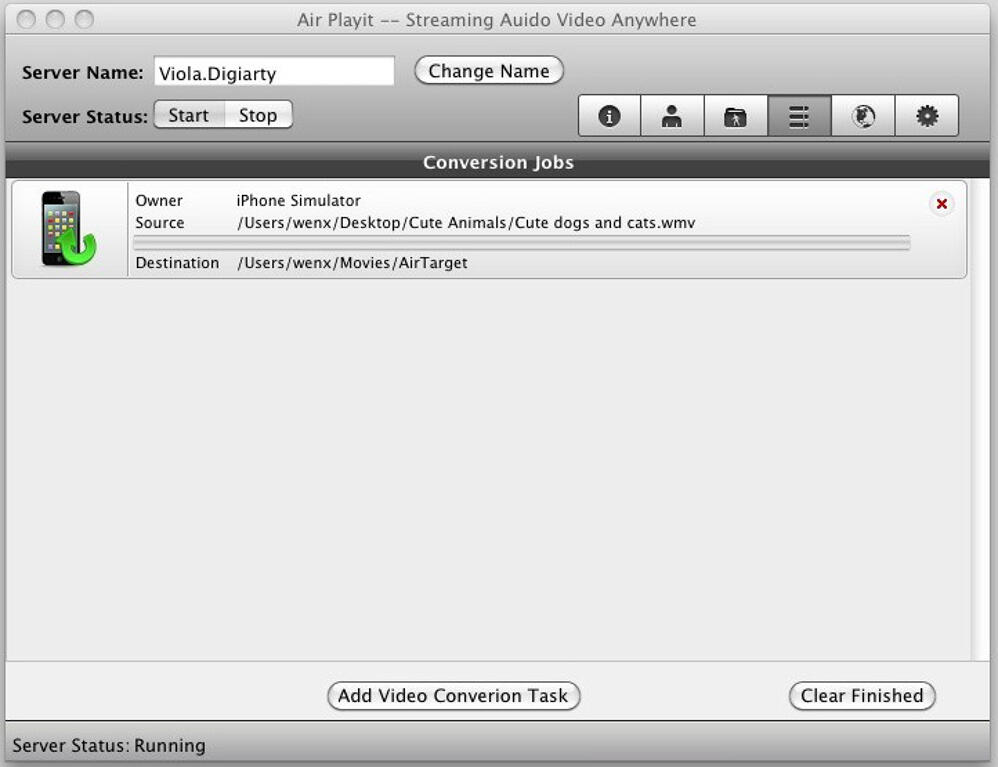Screen dimensions: 998x767
Task: Click the window minimize traffic light
Action: [x=55, y=19]
